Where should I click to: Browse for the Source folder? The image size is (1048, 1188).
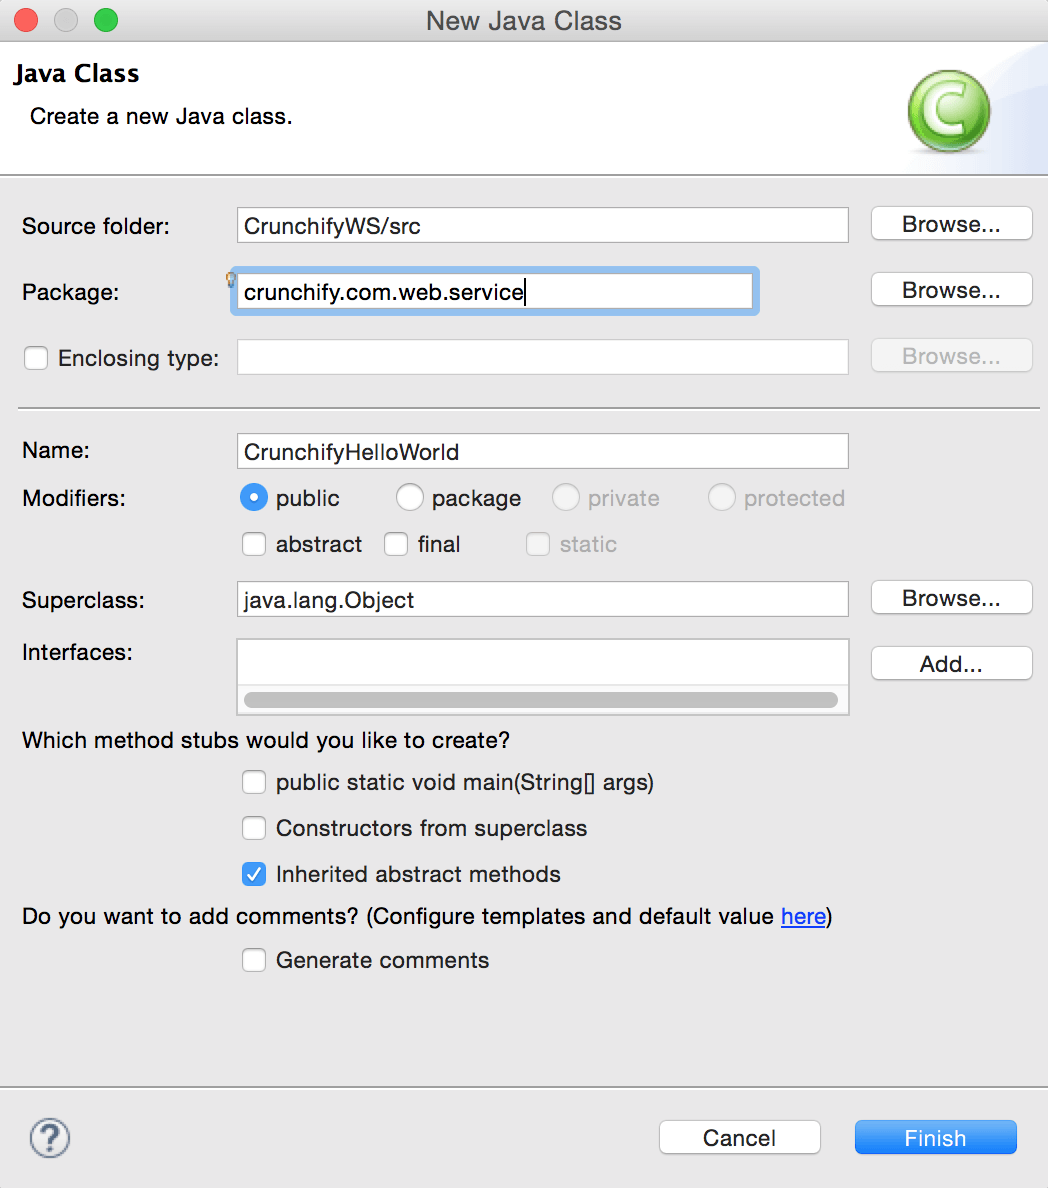pos(951,224)
